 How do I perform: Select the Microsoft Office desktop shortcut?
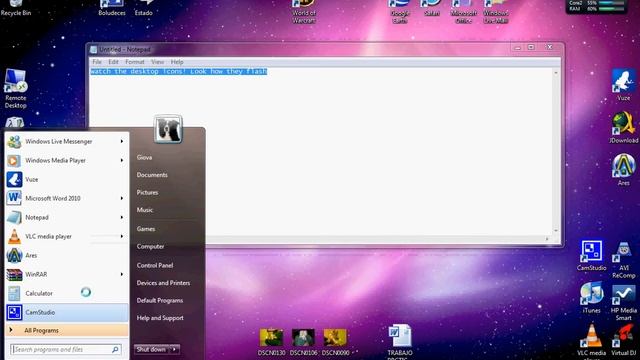tap(463, 11)
